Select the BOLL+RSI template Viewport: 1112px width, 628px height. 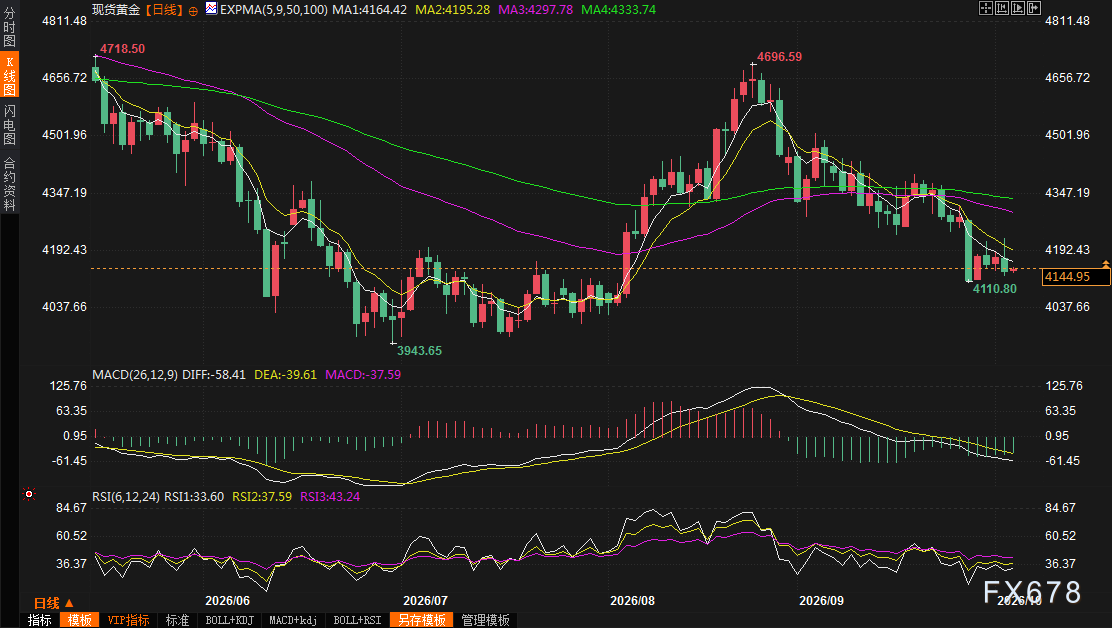[x=357, y=620]
